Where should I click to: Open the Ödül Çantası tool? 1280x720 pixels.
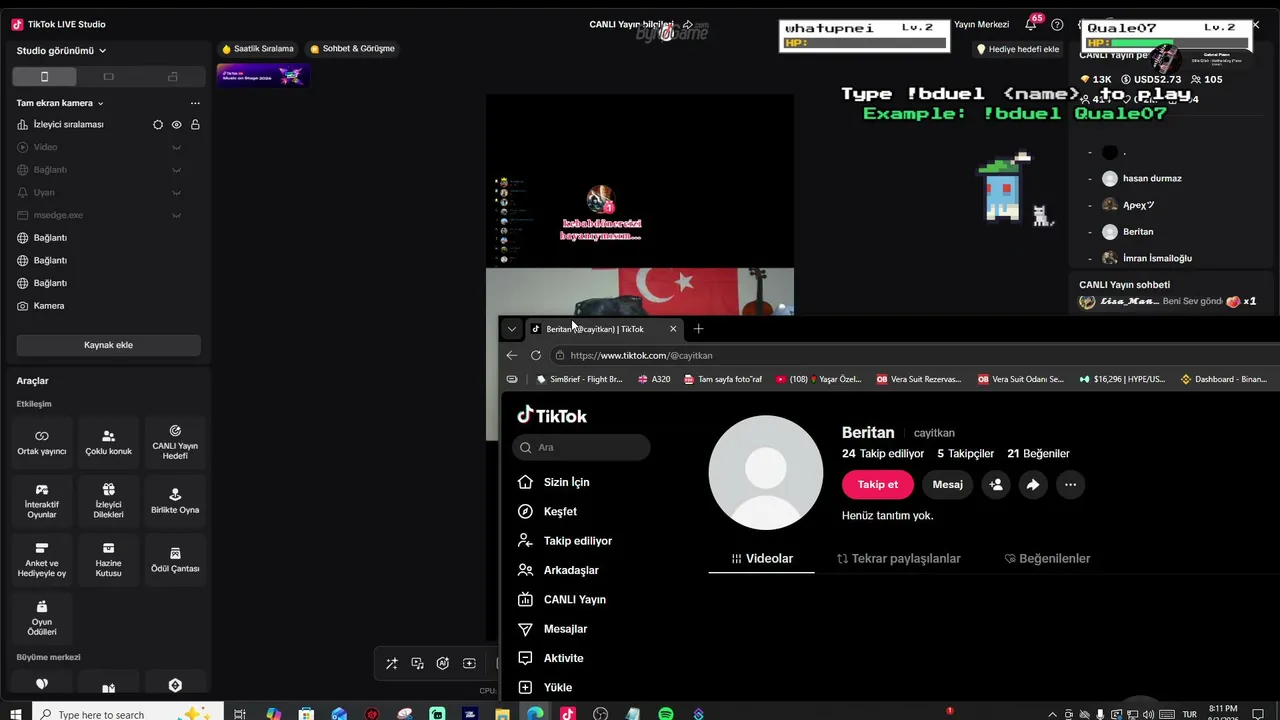[x=175, y=560]
